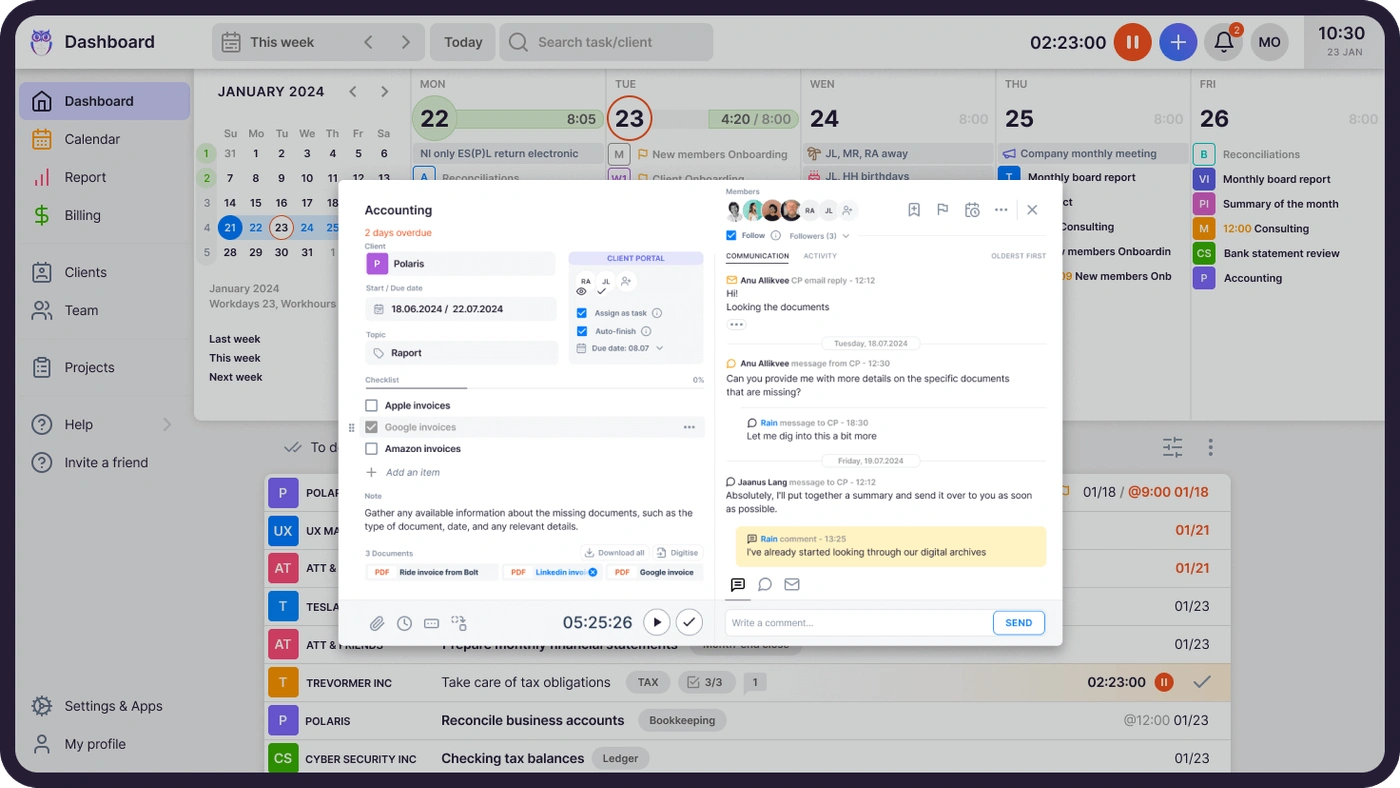Open time tracking with the clock icon
The height and width of the screenshot is (788, 1400).
coord(404,622)
